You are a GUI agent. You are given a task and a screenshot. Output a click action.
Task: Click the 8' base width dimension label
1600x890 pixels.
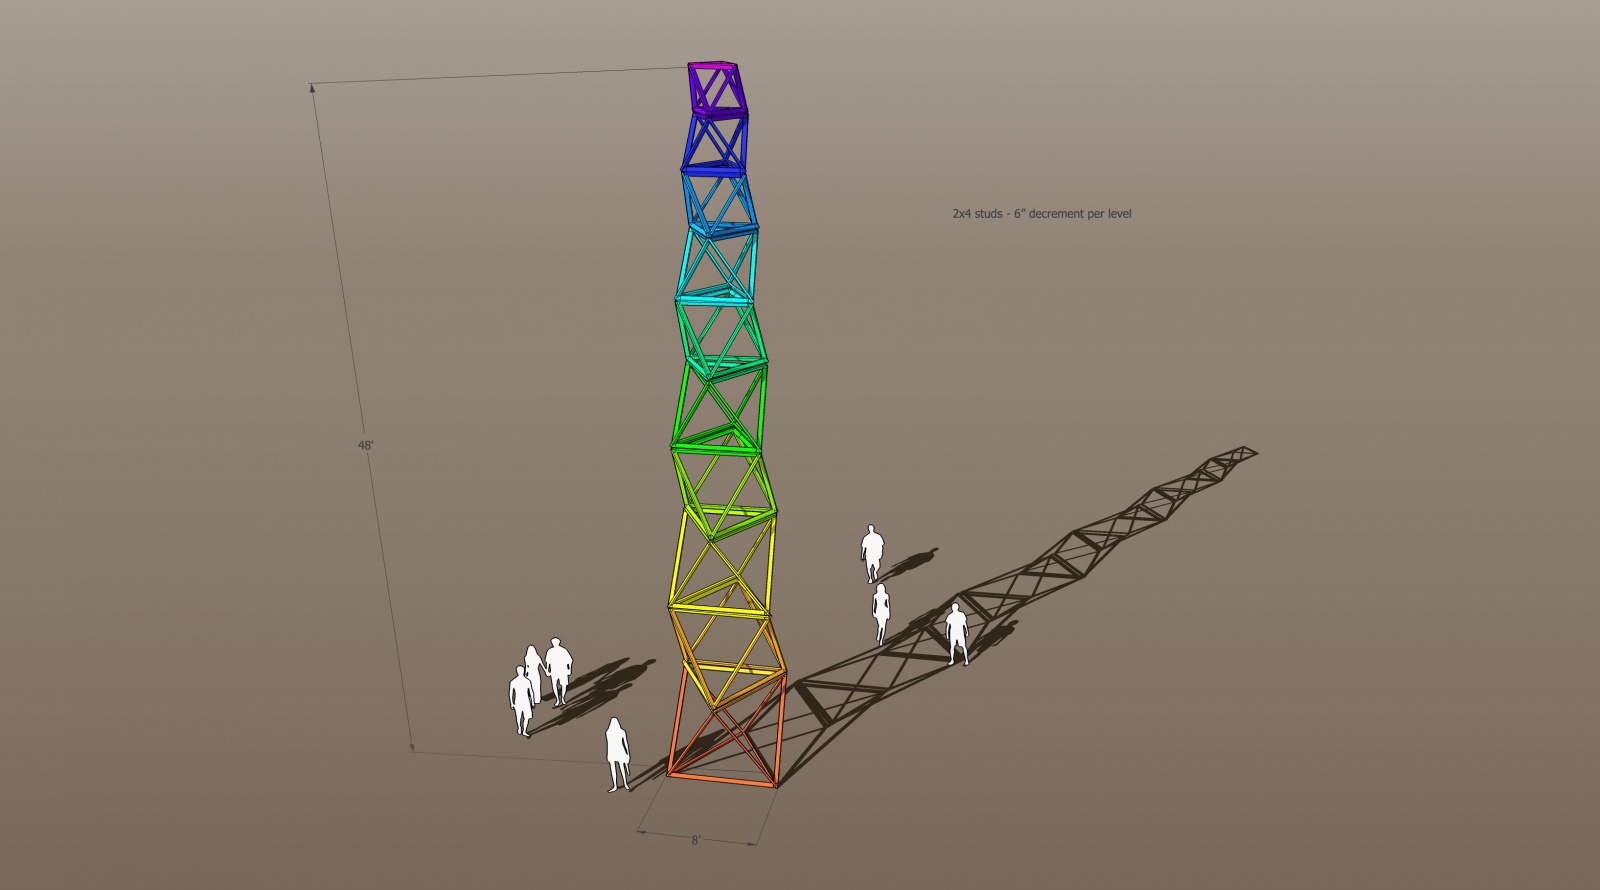tap(696, 840)
